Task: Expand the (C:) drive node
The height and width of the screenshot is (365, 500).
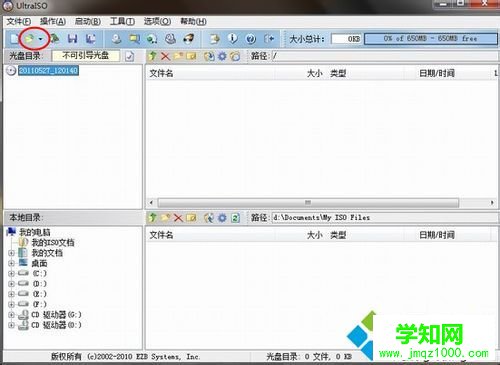Action: pos(11,274)
